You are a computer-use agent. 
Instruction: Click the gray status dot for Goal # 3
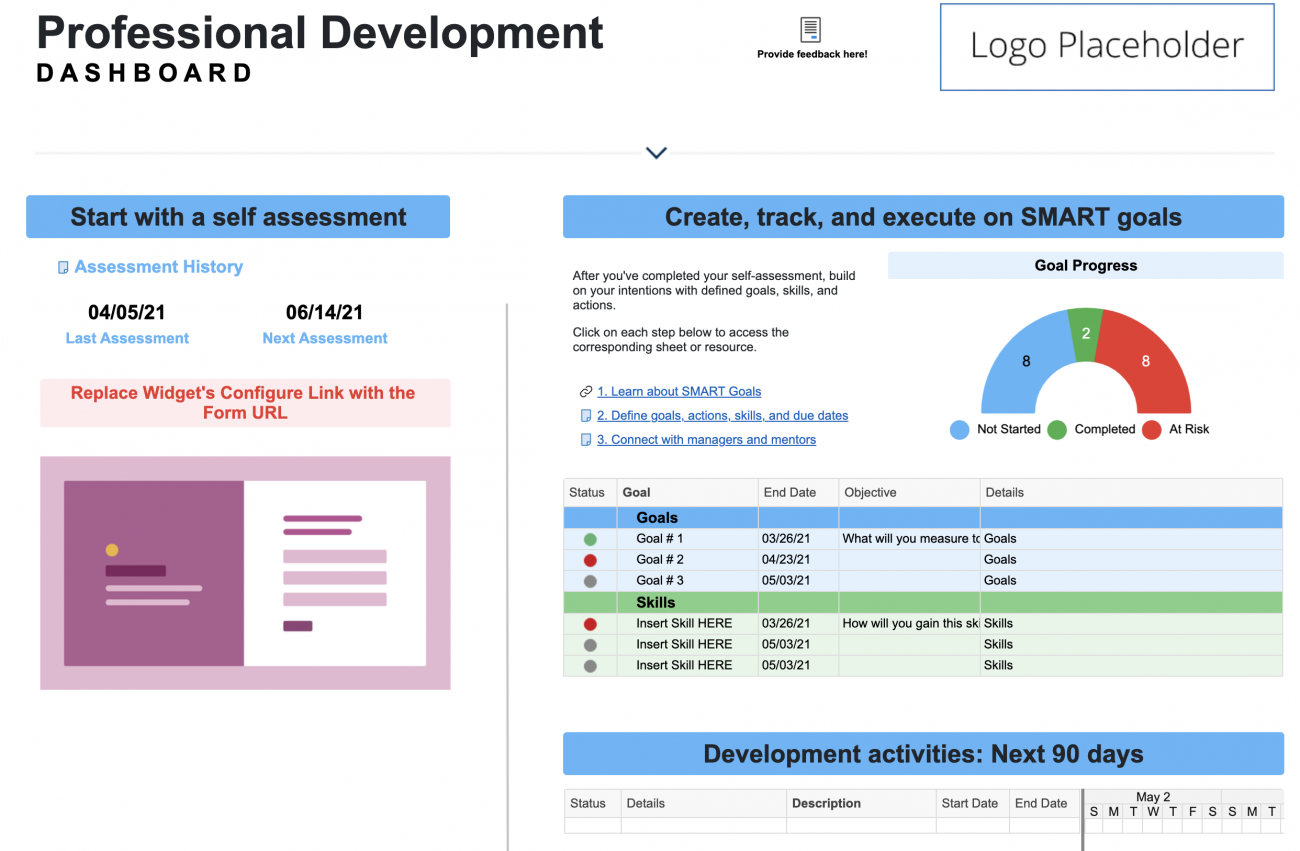590,580
